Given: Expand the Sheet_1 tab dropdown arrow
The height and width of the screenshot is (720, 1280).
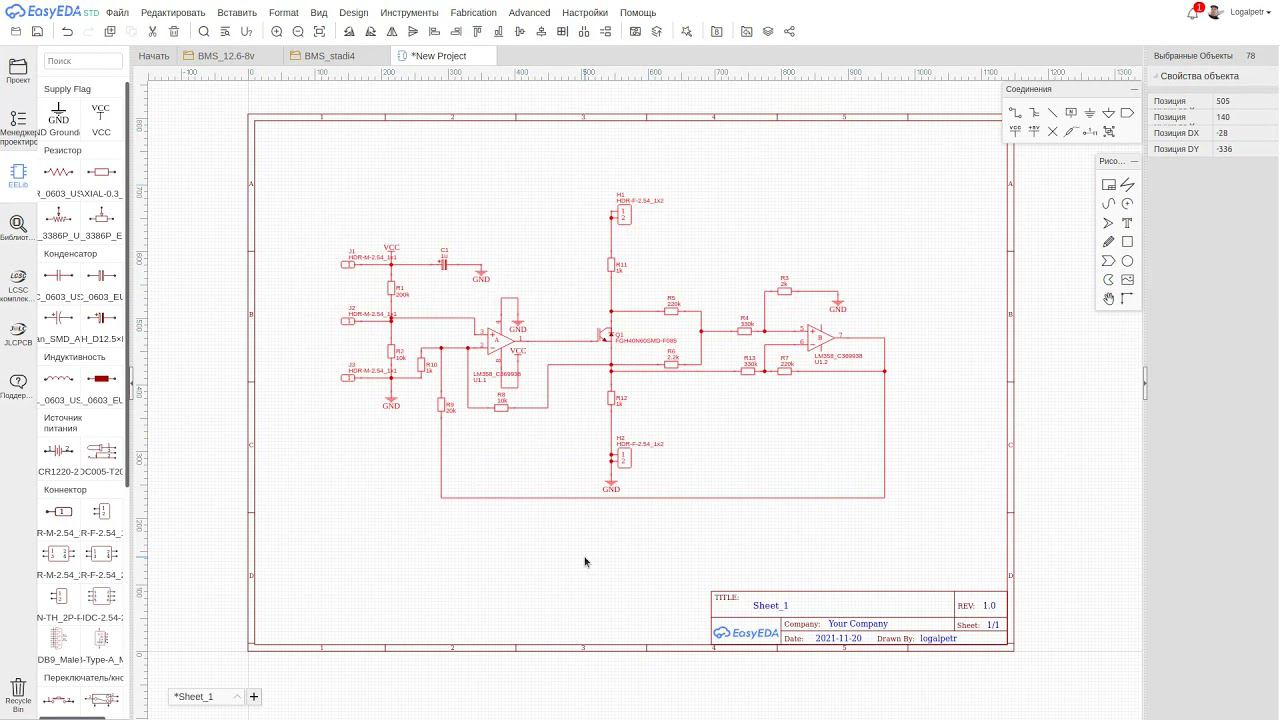Looking at the screenshot, I should 237,697.
